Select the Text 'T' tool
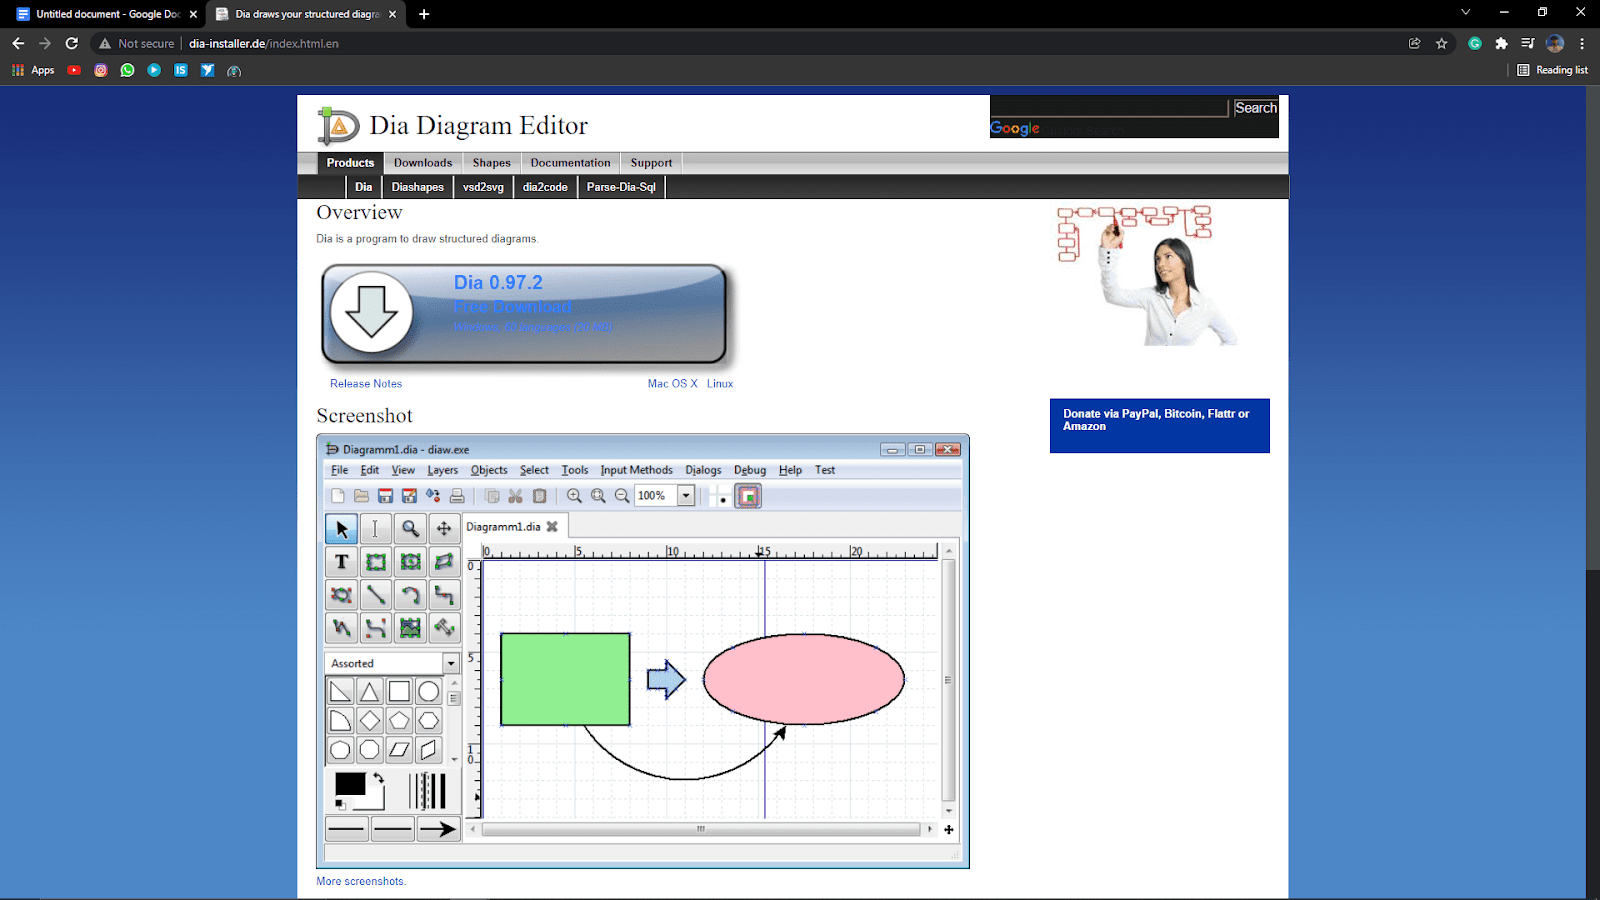 pyautogui.click(x=341, y=562)
